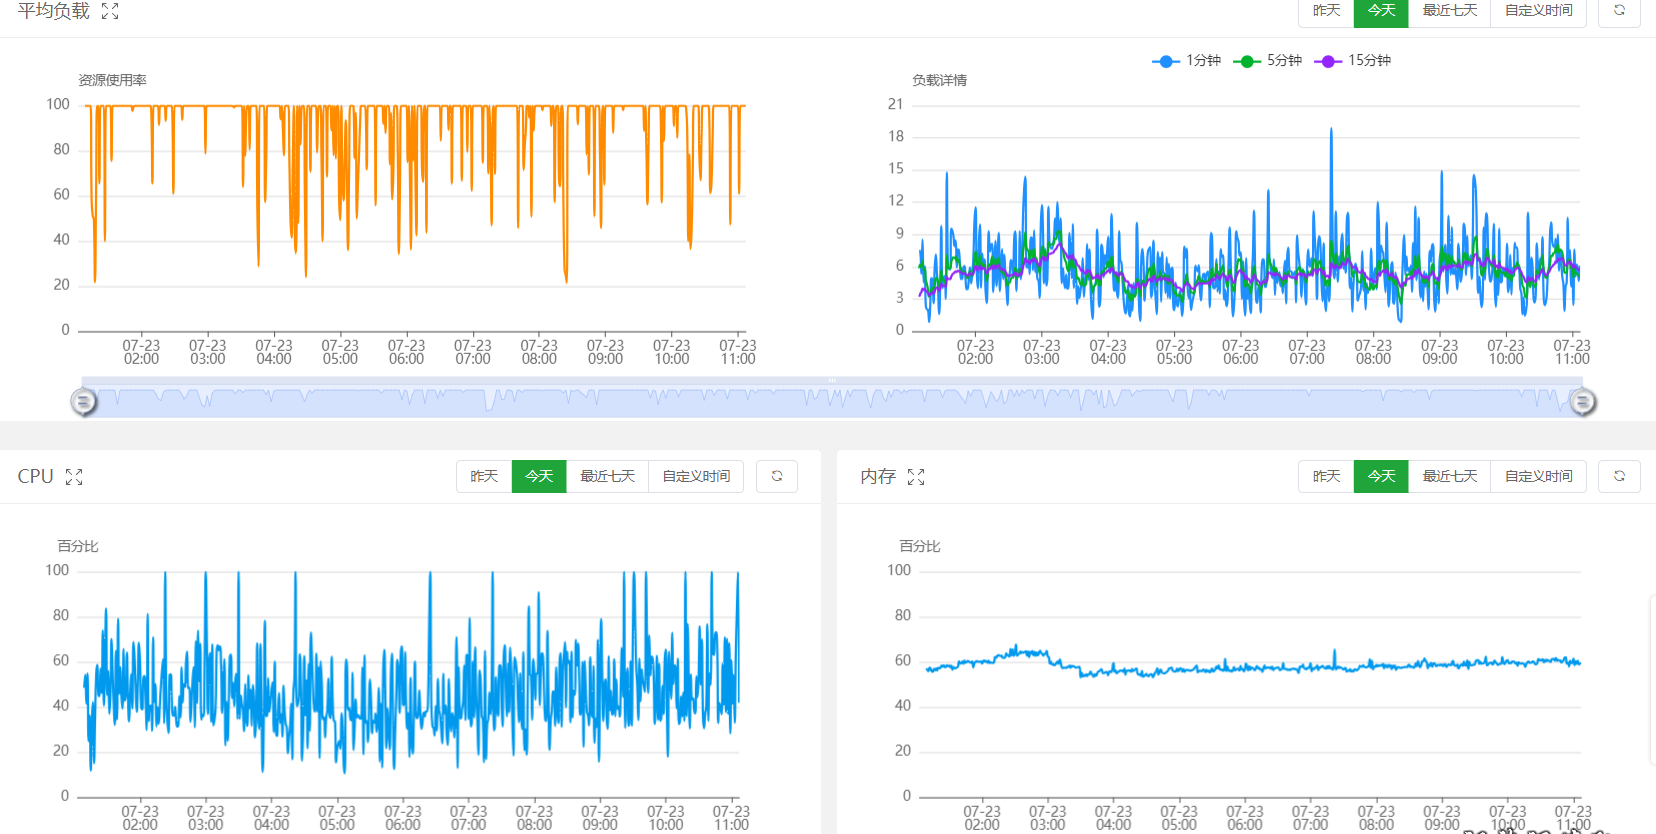
Task: Select 昨天 in the CPU panel
Action: [x=484, y=476]
